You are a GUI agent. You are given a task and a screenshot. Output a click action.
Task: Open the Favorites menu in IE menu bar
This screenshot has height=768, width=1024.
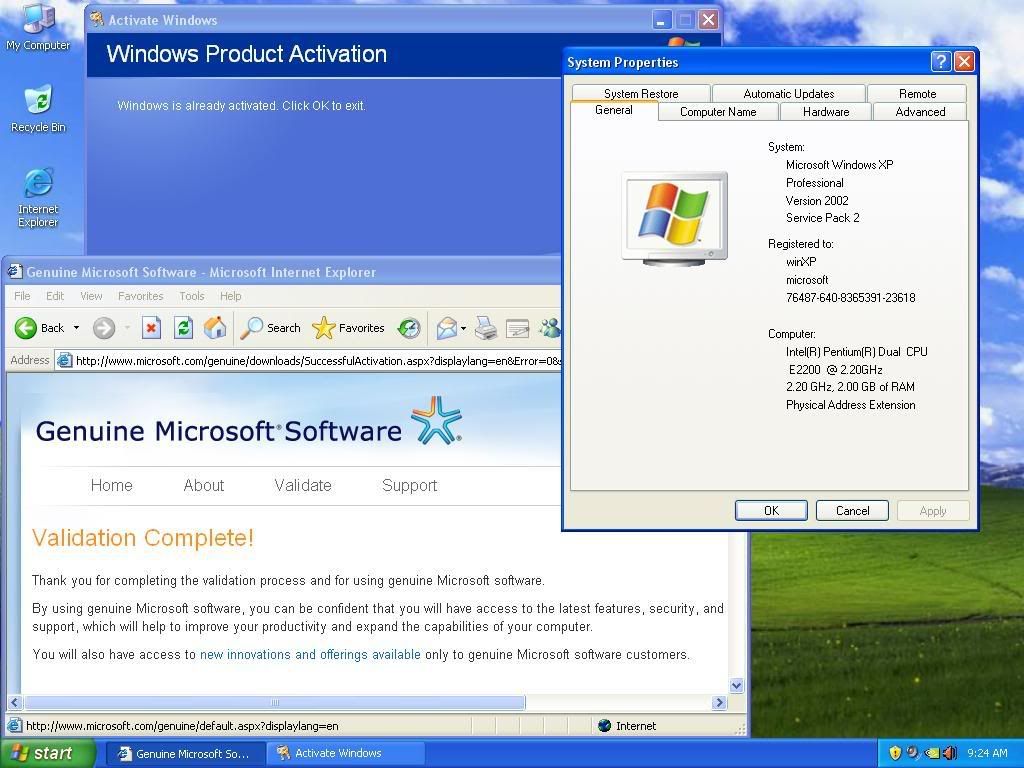140,296
